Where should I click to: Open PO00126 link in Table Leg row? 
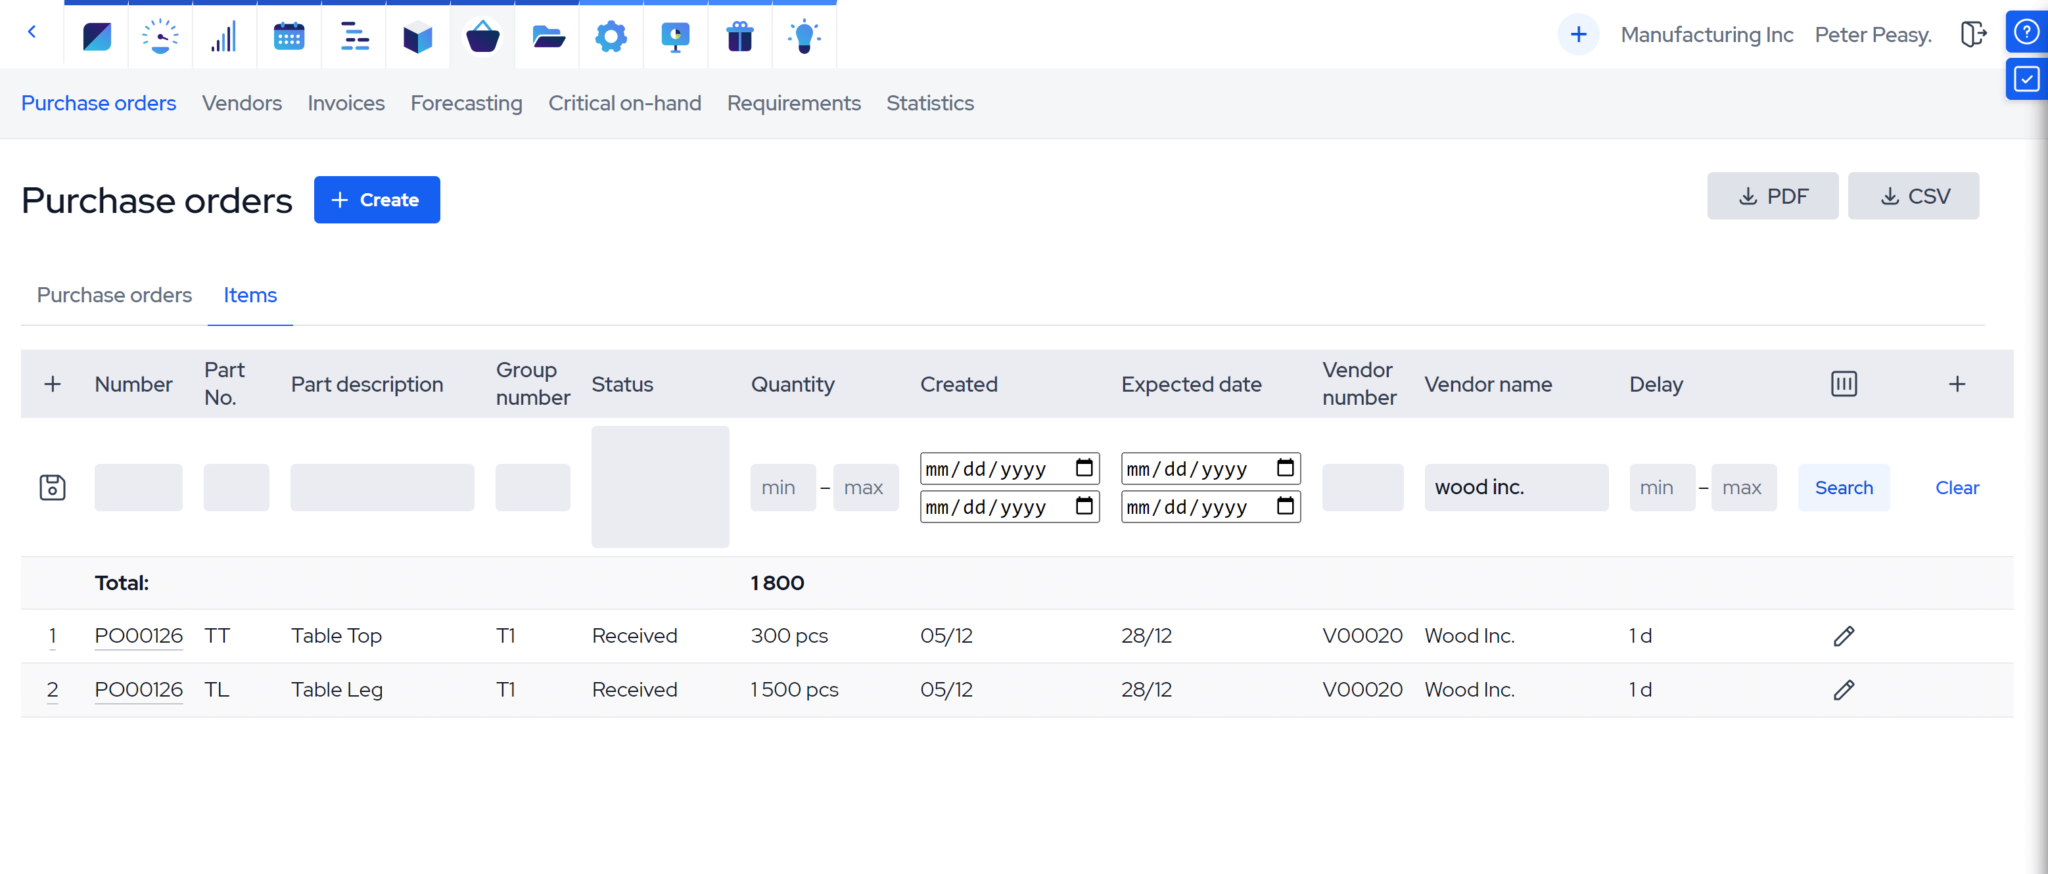(139, 690)
